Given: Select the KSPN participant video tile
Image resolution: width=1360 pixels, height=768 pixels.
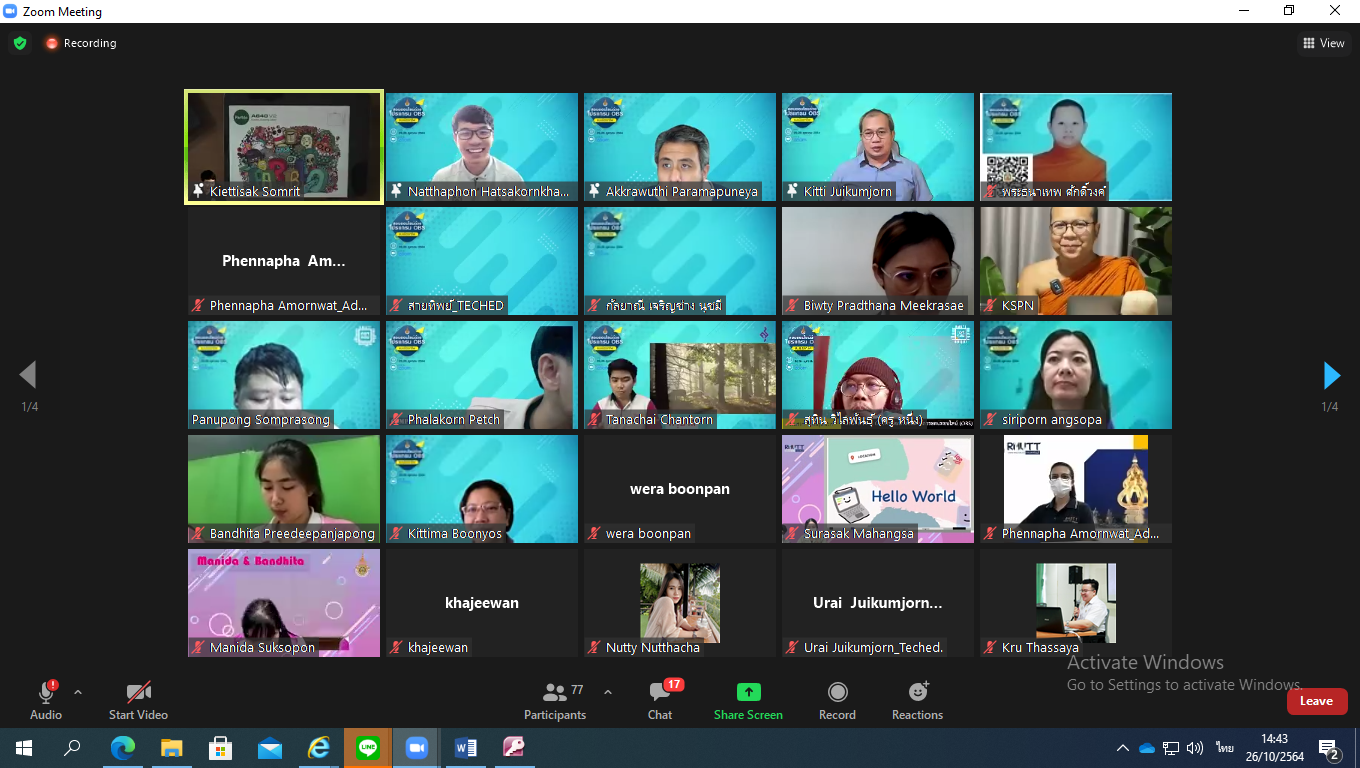Looking at the screenshot, I should (x=1076, y=261).
